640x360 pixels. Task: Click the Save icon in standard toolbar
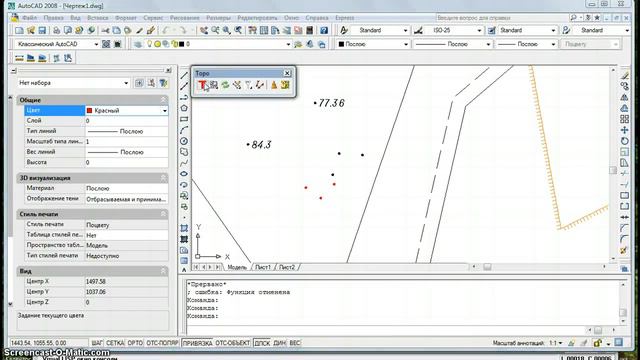[x=42, y=31]
